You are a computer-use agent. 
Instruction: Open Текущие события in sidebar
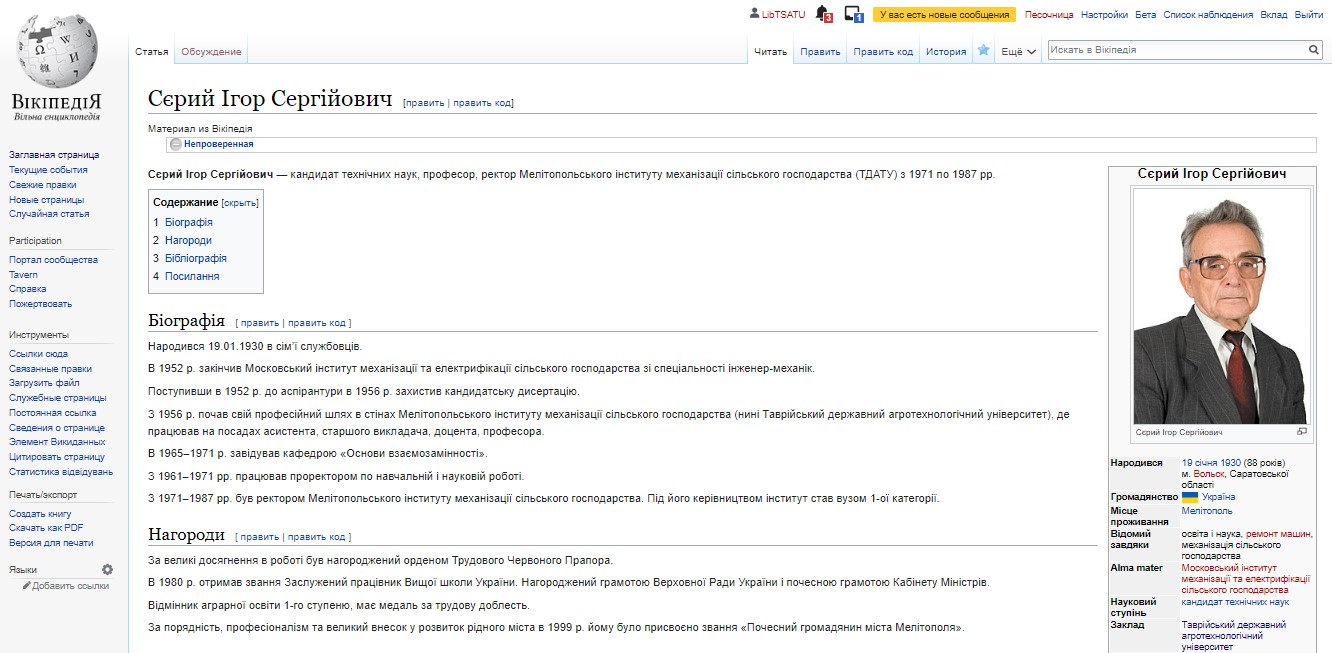(x=48, y=170)
